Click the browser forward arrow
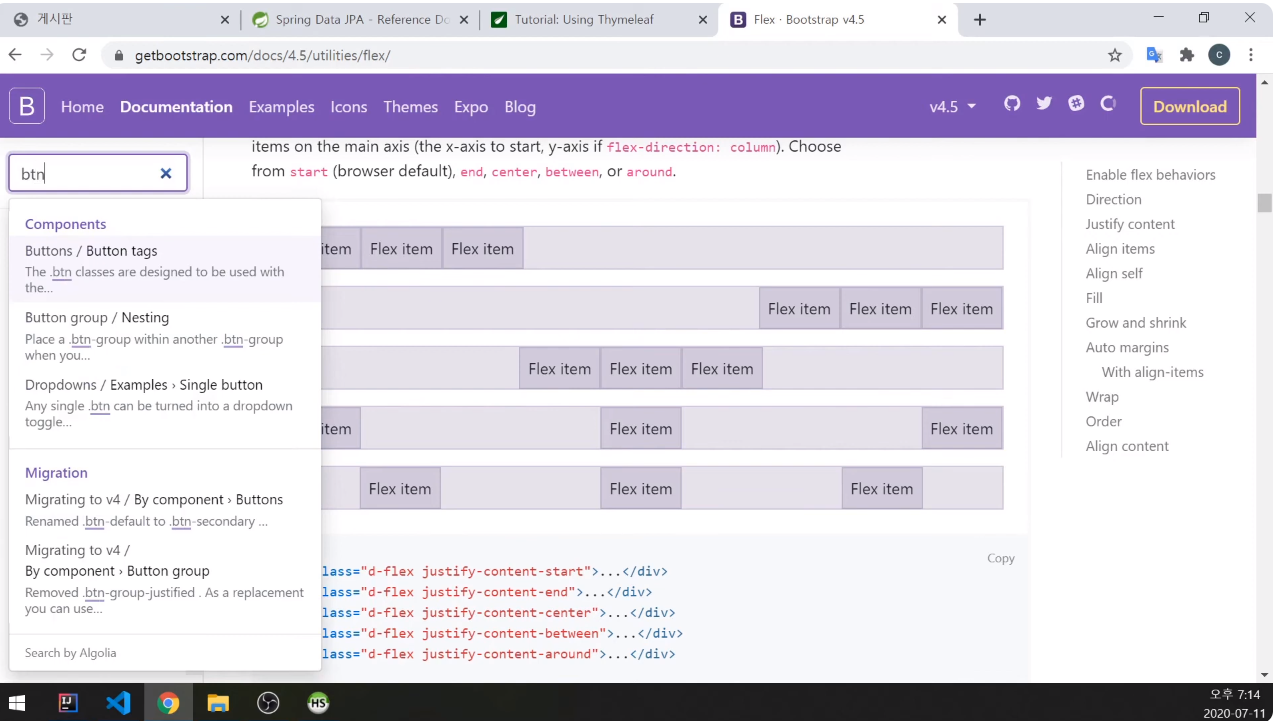The image size is (1275, 721). point(47,55)
